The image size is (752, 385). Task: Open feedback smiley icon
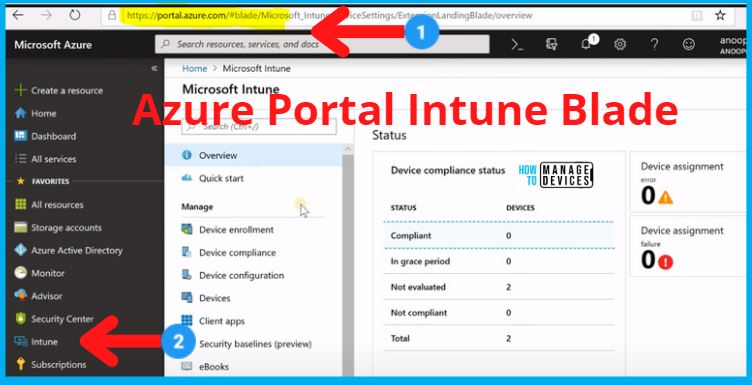pos(689,45)
